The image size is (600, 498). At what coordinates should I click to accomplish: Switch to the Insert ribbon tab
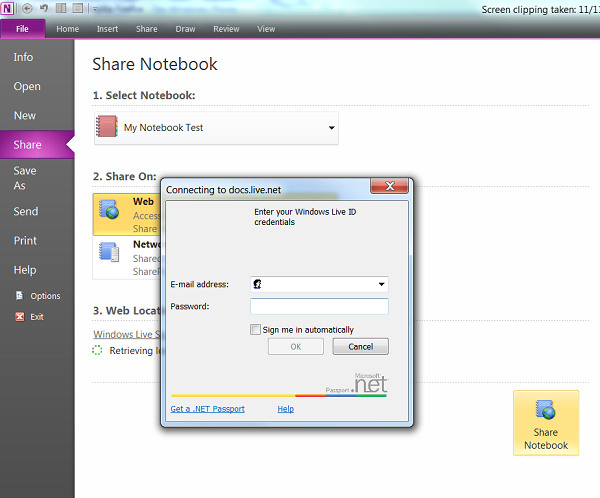pyautogui.click(x=108, y=29)
